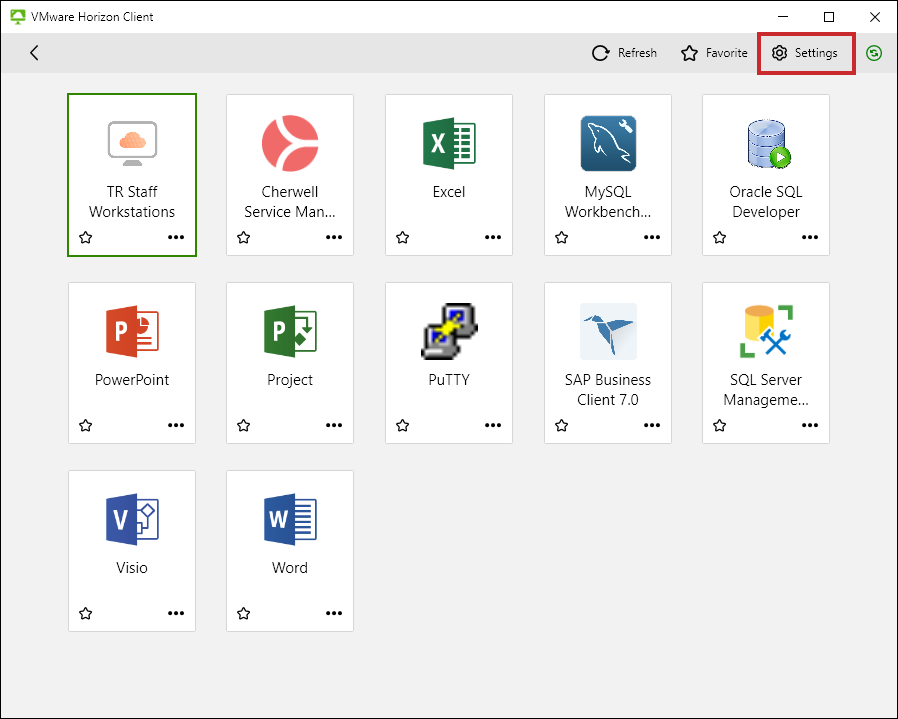This screenshot has width=898, height=719.
Task: Star the Project app as favorite
Action: pyautogui.click(x=244, y=425)
